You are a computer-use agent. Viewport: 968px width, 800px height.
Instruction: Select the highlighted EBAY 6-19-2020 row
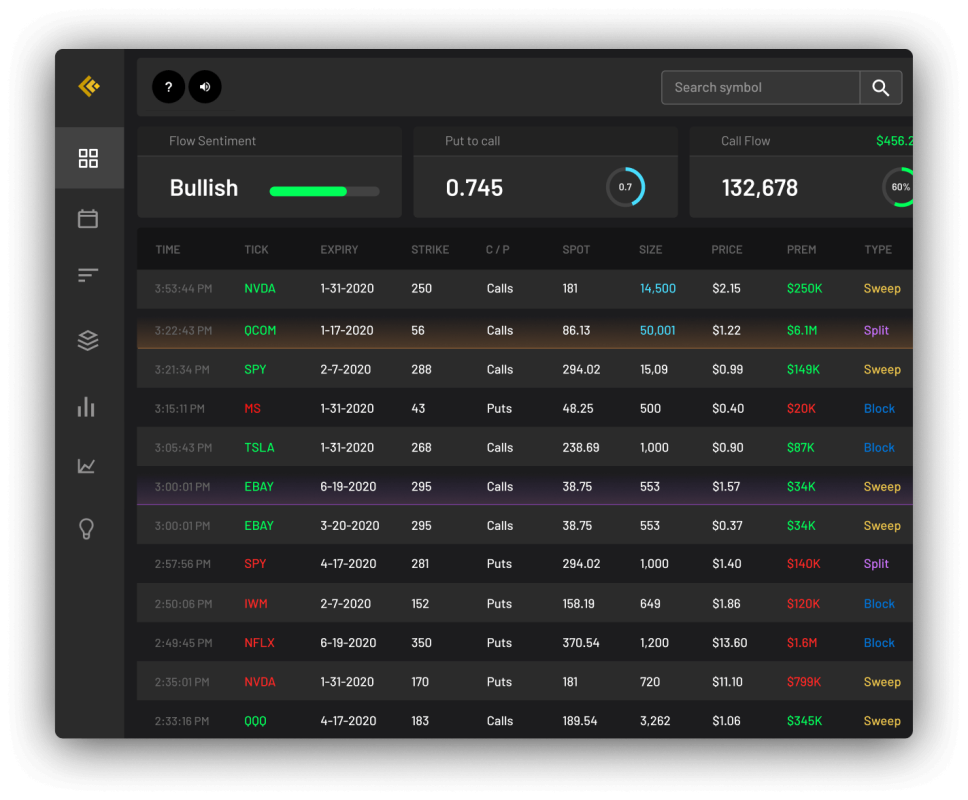(524, 487)
